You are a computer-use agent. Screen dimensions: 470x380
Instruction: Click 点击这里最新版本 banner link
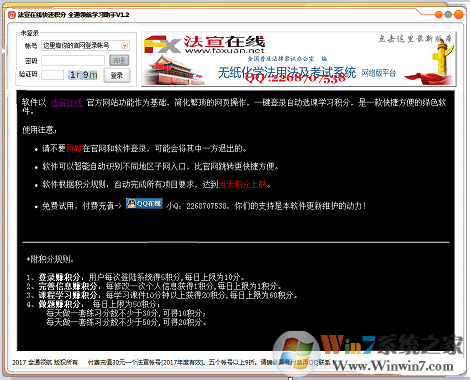tap(415, 39)
